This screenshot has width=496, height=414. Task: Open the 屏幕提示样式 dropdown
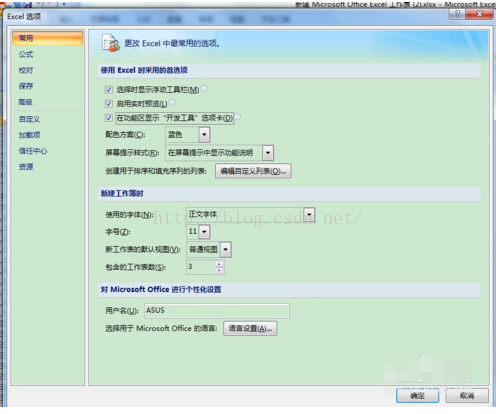click(x=268, y=153)
